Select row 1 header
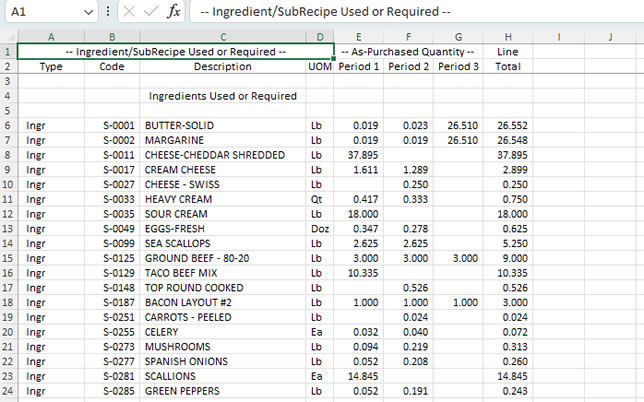The image size is (644, 402). coord(8,52)
